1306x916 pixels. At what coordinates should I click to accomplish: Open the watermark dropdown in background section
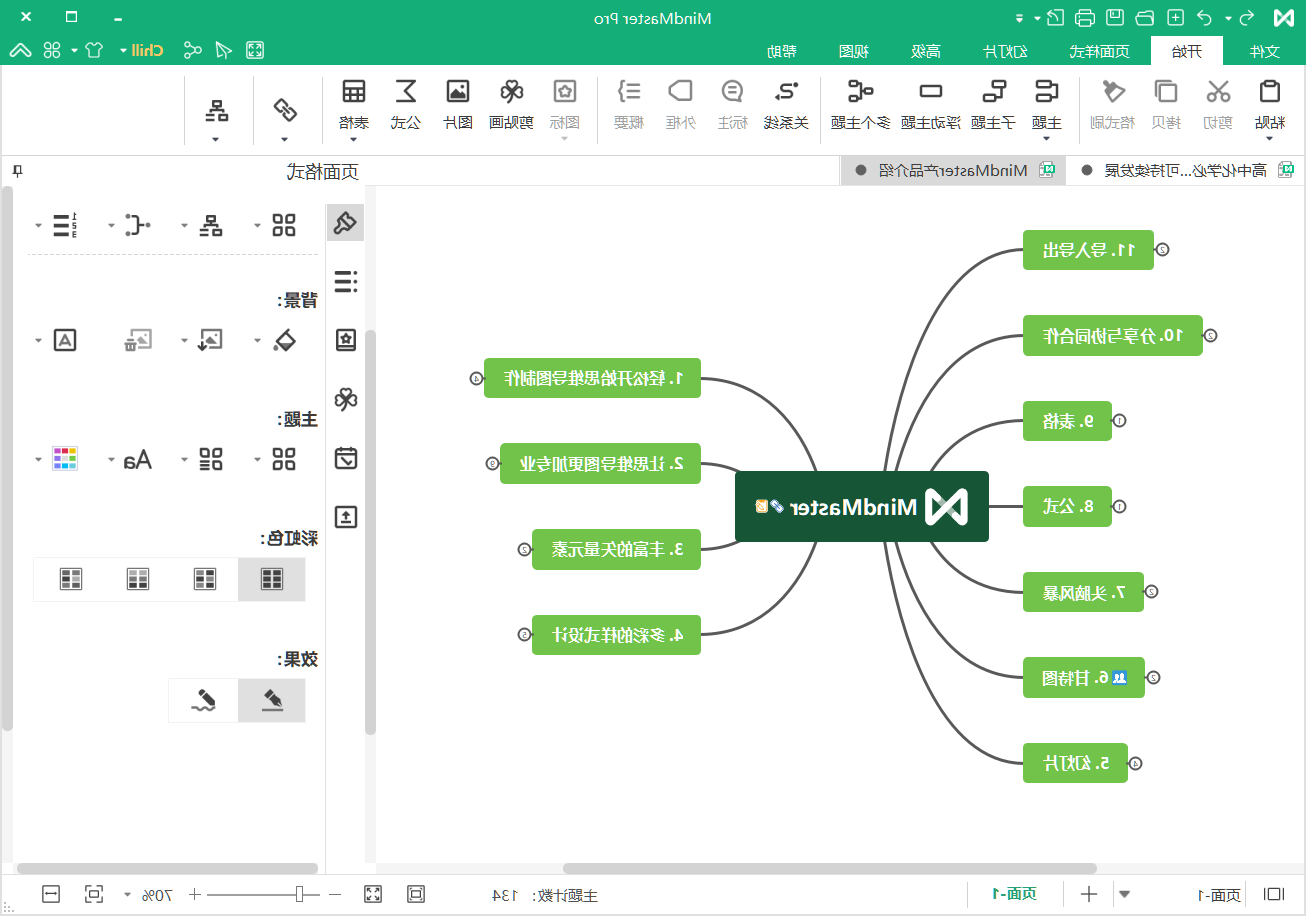tap(39, 341)
